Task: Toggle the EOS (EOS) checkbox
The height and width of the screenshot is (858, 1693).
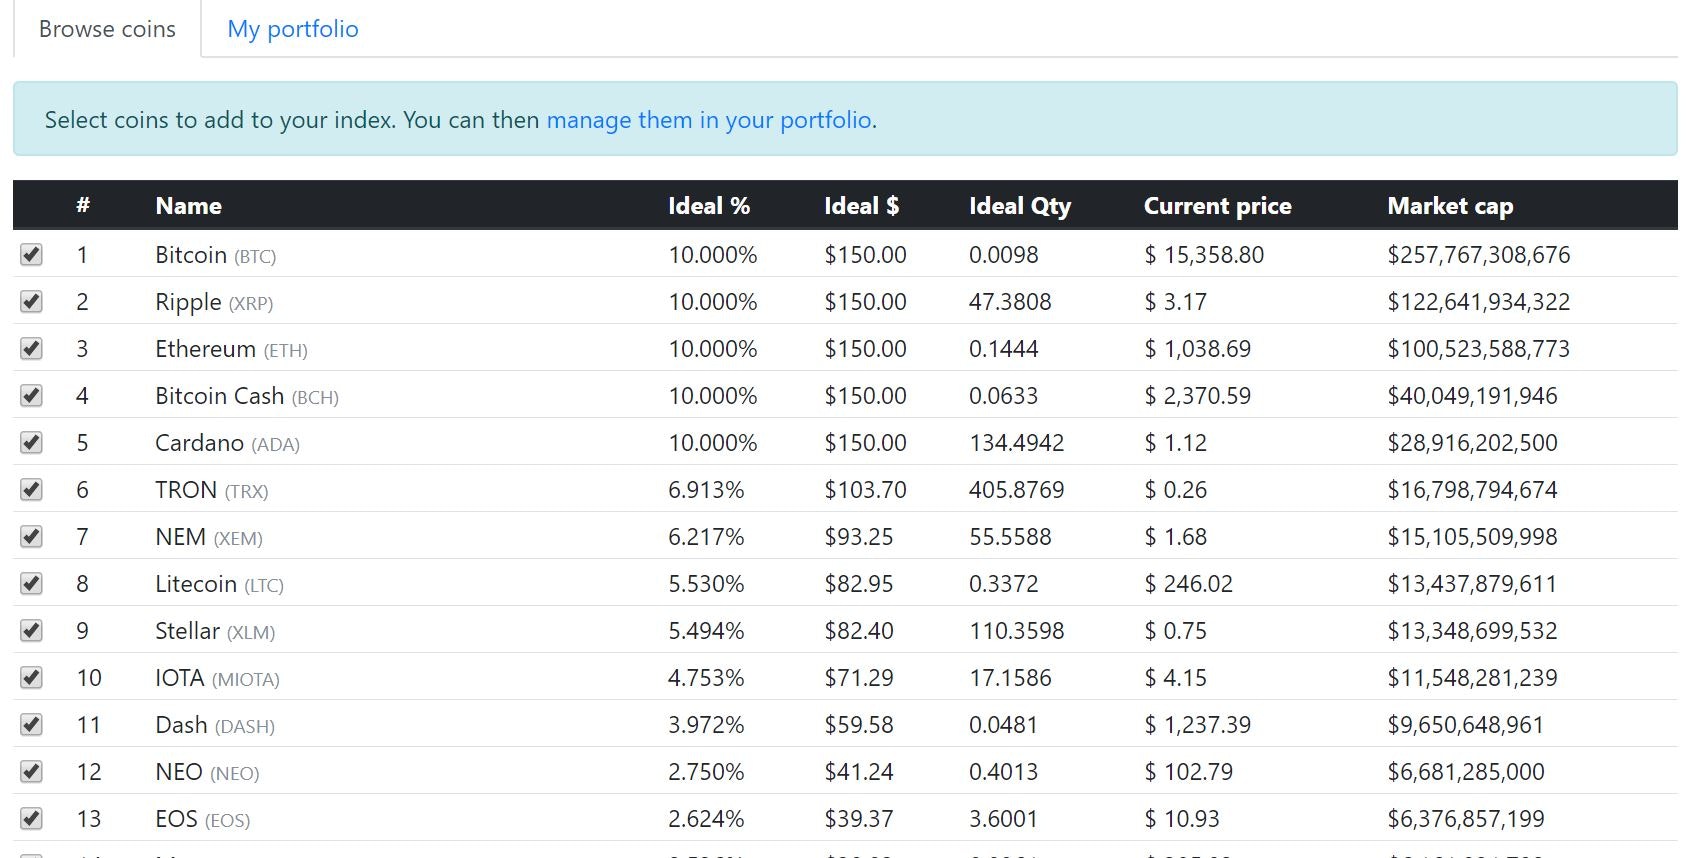Action: click(31, 818)
